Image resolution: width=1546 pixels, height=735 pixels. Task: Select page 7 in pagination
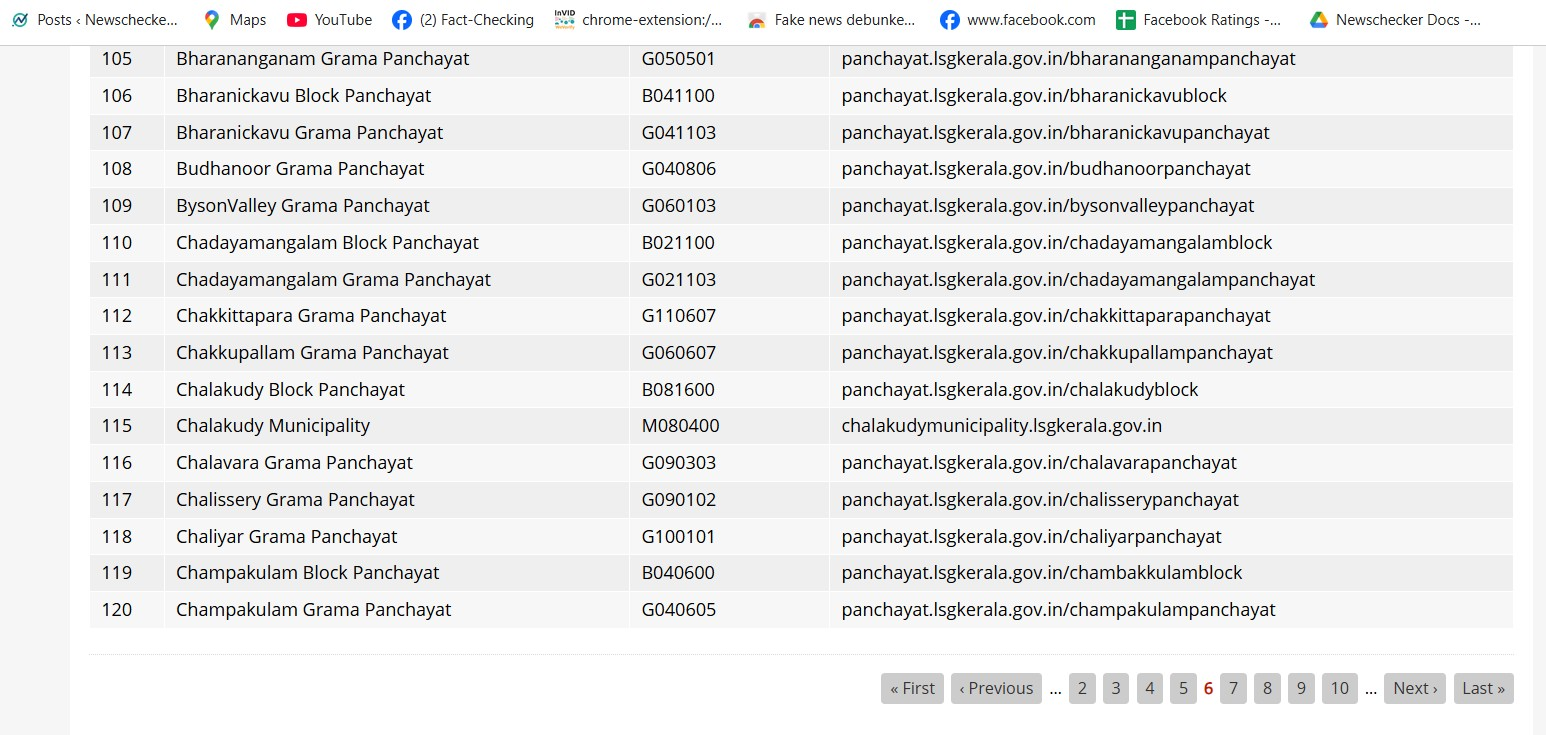pyautogui.click(x=1233, y=688)
